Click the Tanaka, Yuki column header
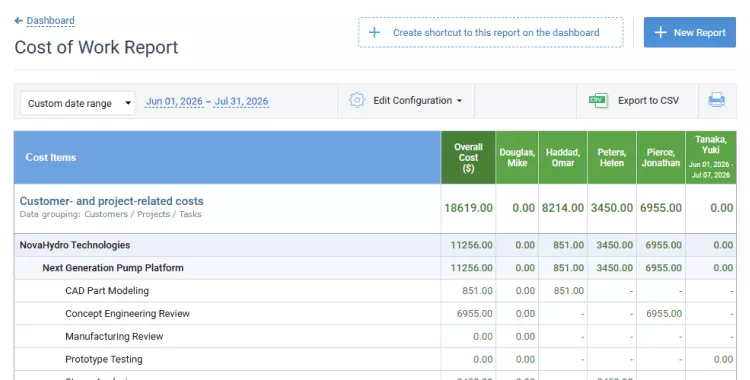 pos(711,157)
